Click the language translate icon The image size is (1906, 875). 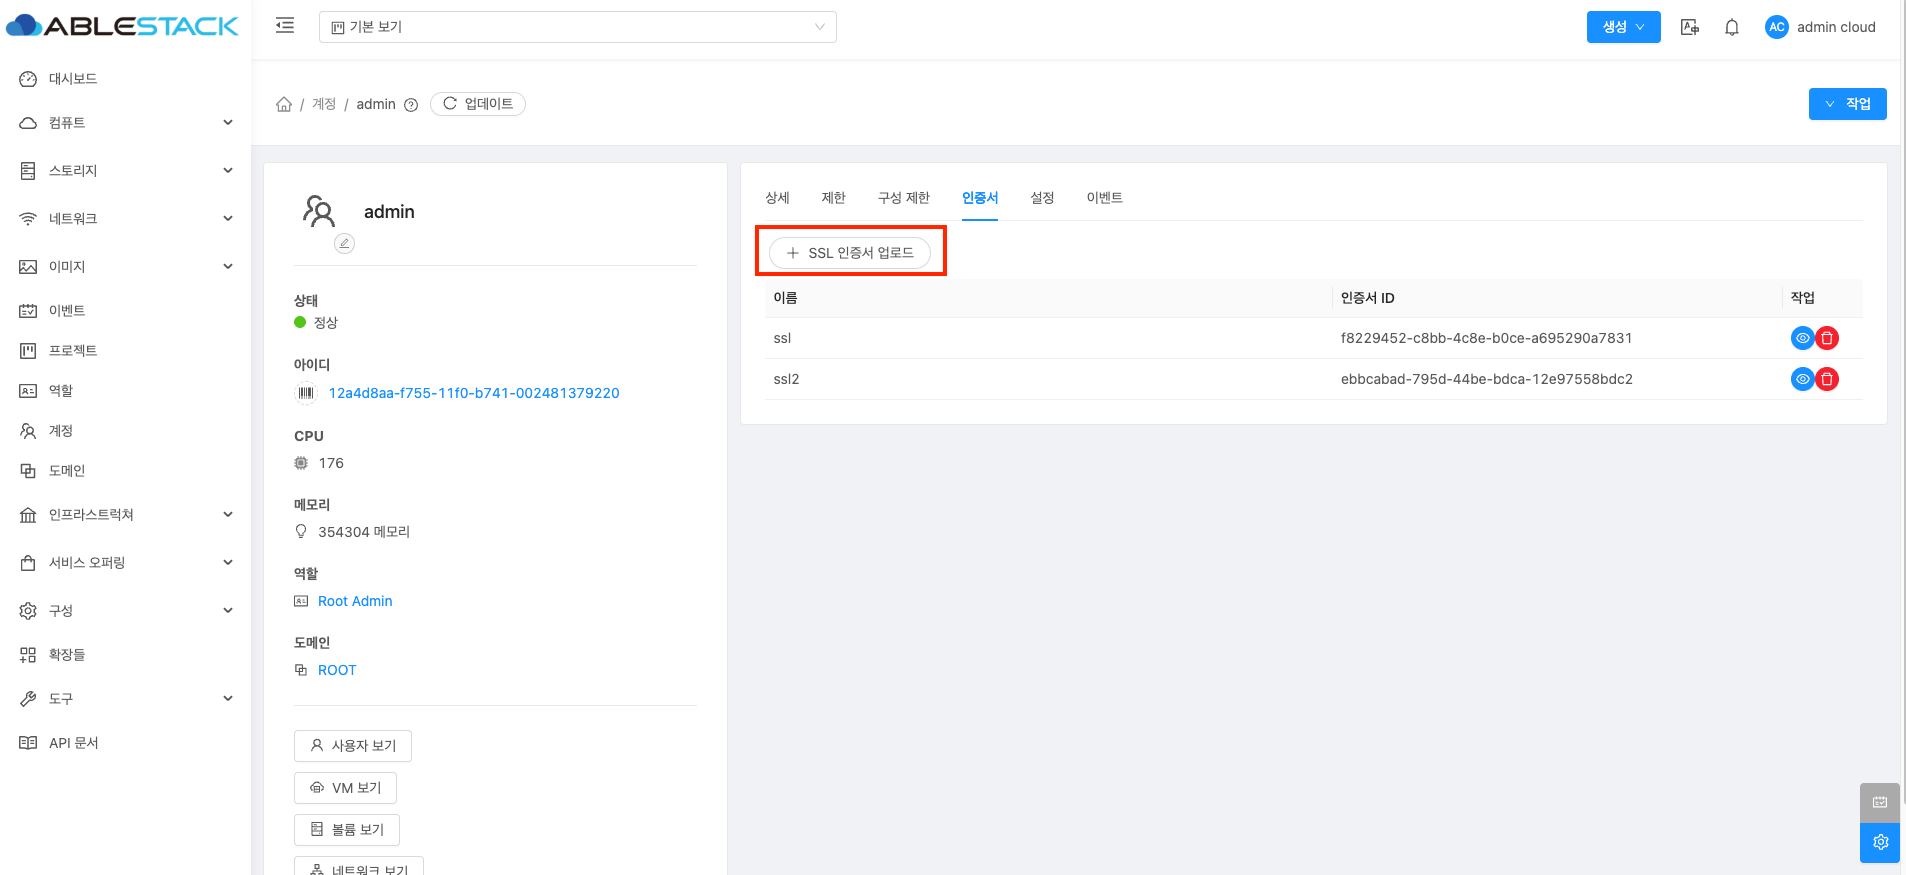pyautogui.click(x=1690, y=27)
